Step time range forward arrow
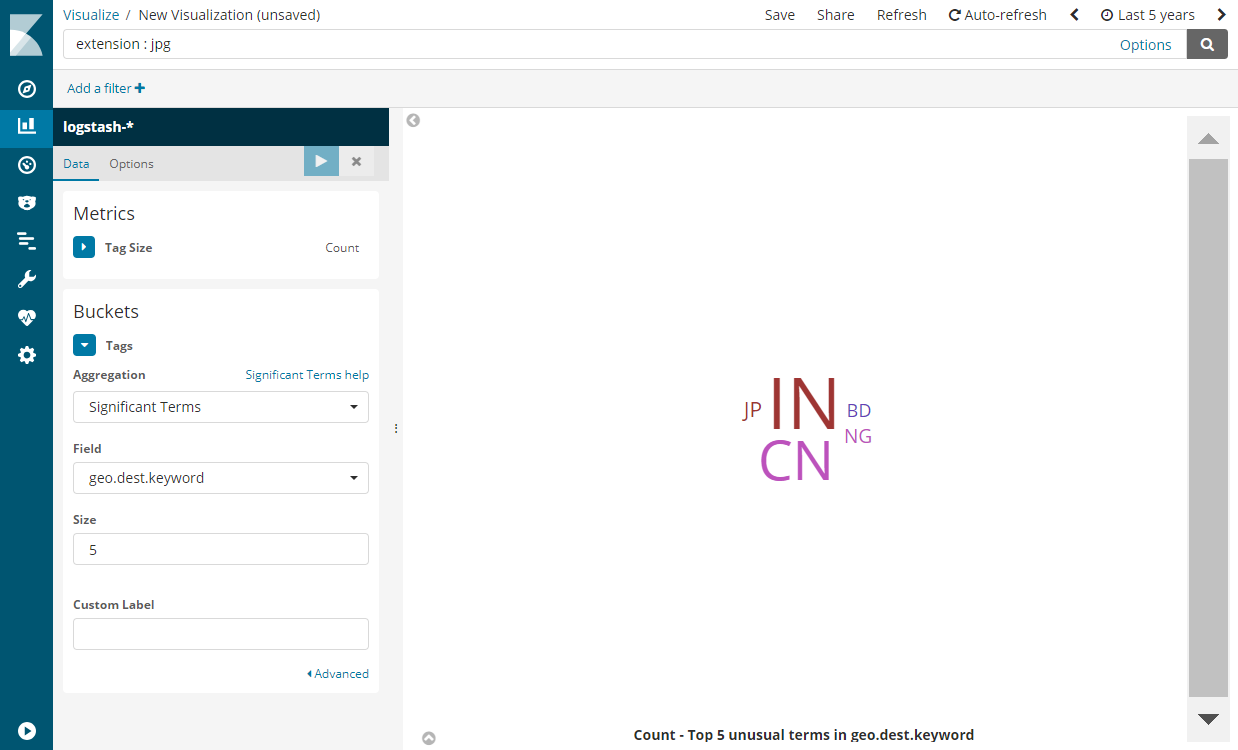1238x750 pixels. pyautogui.click(x=1221, y=15)
